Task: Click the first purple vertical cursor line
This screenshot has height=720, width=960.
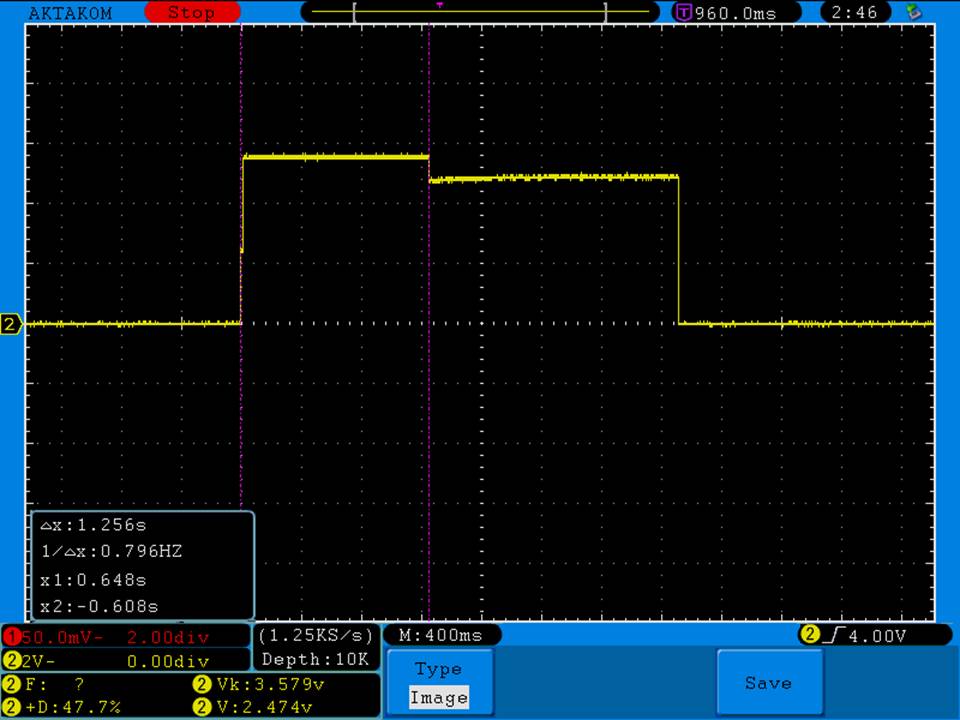Action: pyautogui.click(x=241, y=400)
